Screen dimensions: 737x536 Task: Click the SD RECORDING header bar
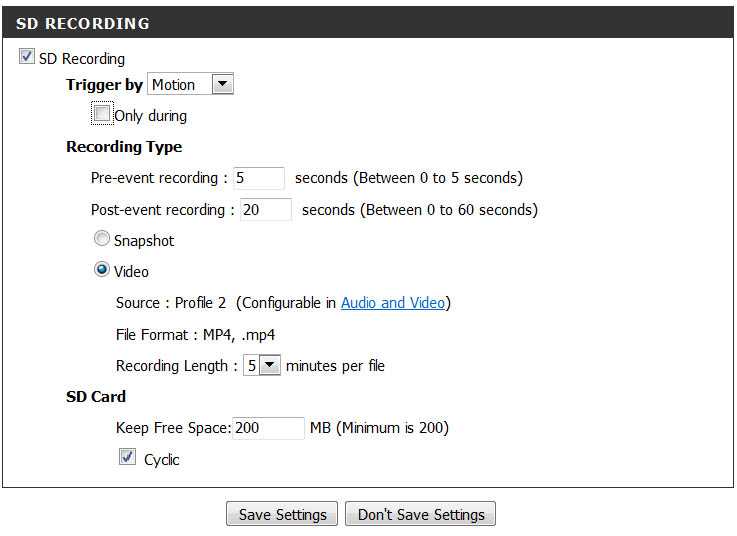[368, 23]
